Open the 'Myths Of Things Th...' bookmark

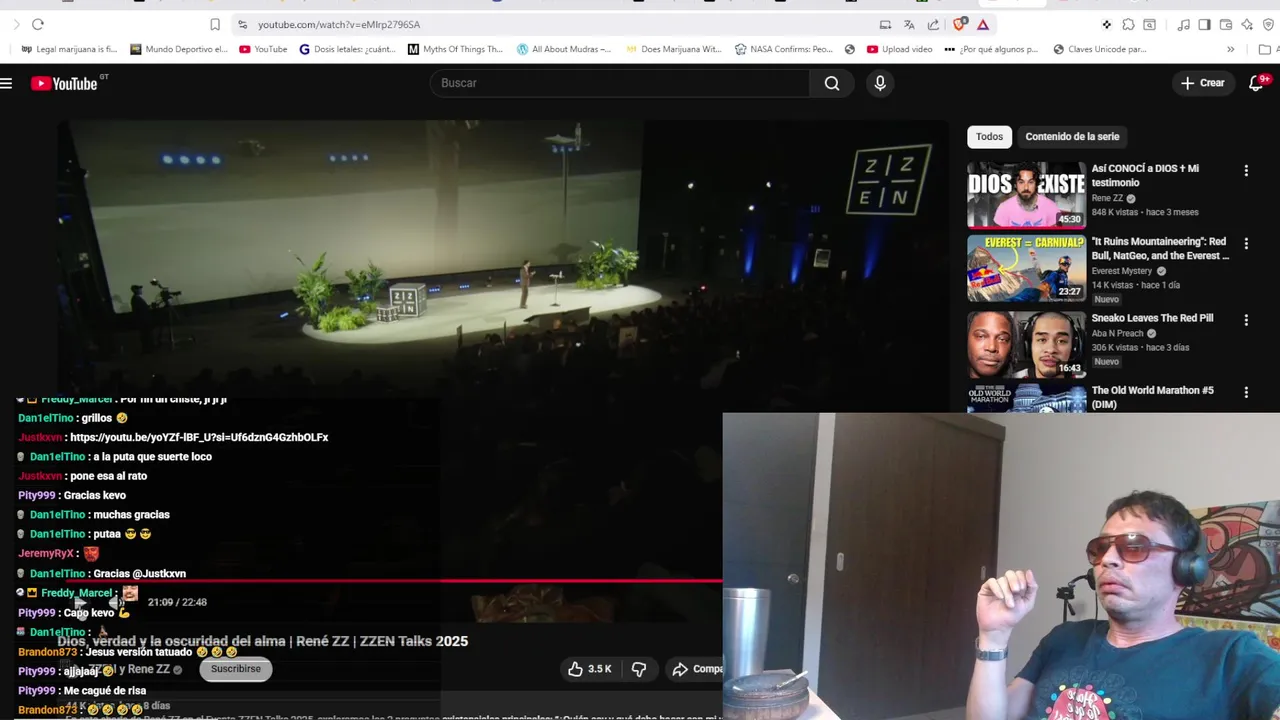coord(455,49)
